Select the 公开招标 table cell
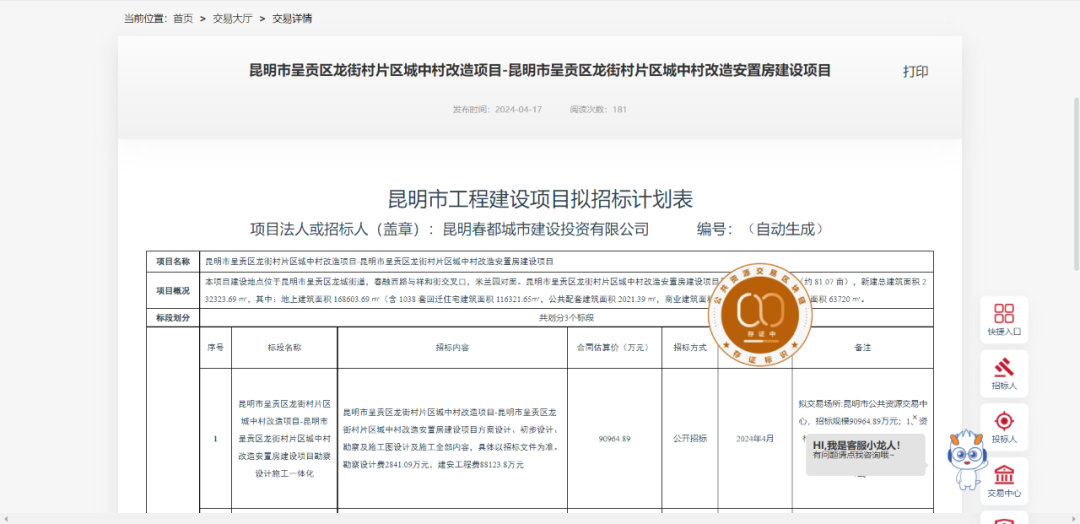The height and width of the screenshot is (524, 1080). [x=690, y=438]
